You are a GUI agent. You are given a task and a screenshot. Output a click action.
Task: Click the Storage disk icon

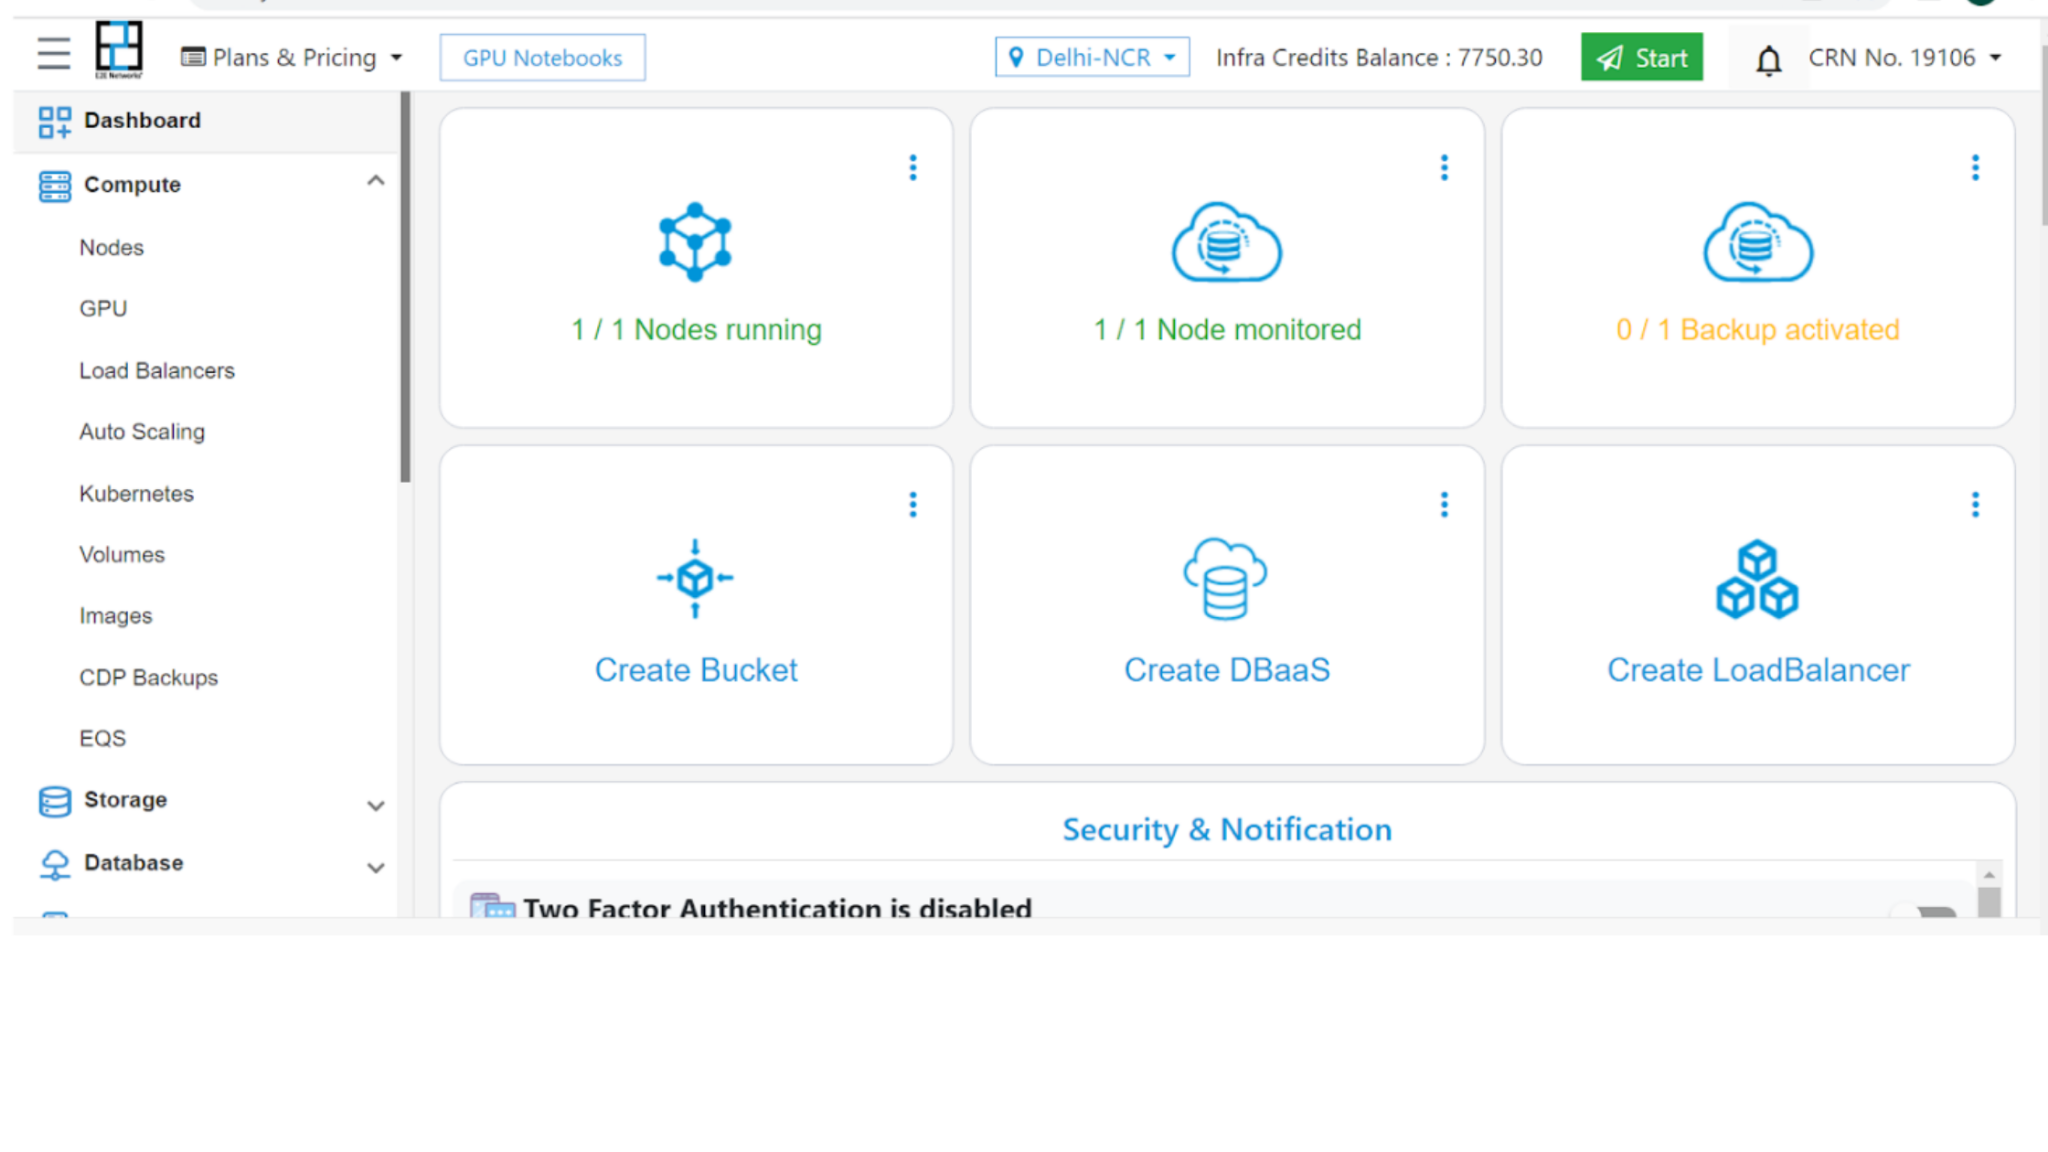click(55, 801)
